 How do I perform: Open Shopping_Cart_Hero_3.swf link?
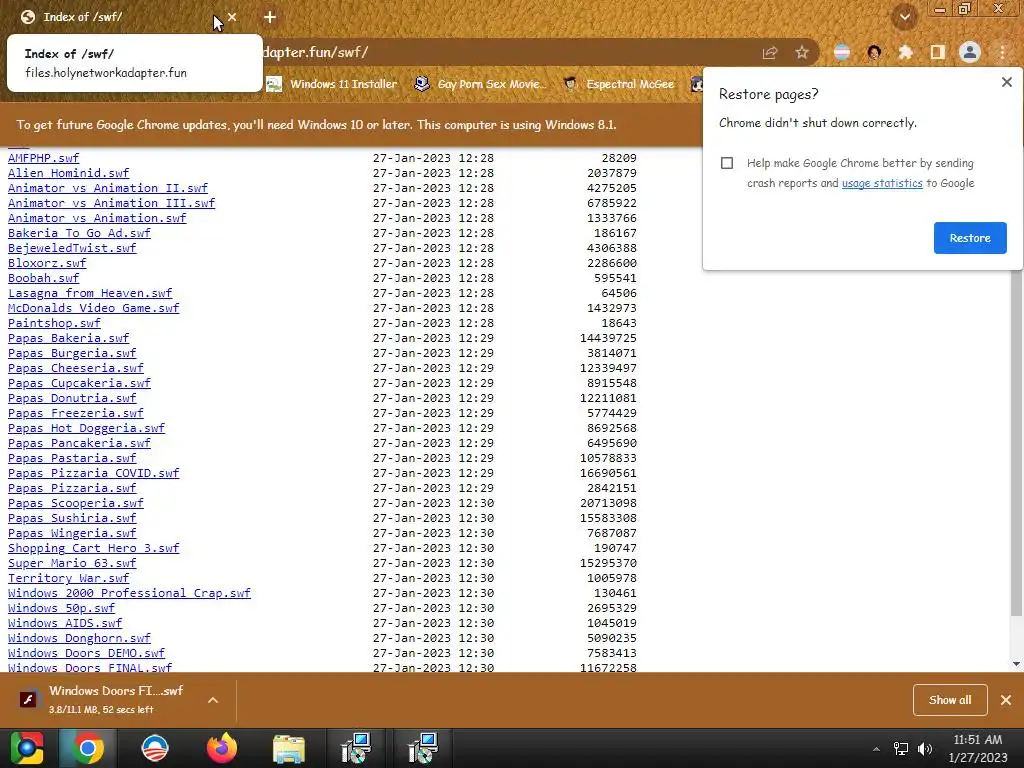click(x=93, y=549)
